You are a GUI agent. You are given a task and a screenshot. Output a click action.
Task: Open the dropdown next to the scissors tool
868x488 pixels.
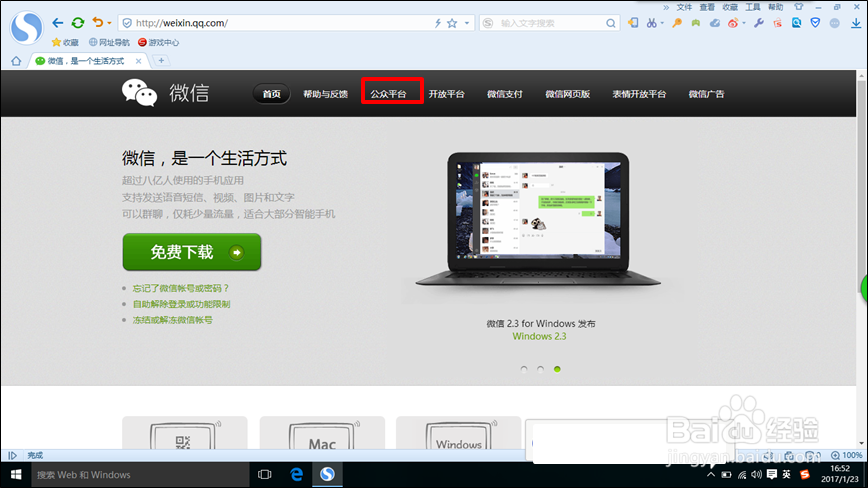[662, 23]
